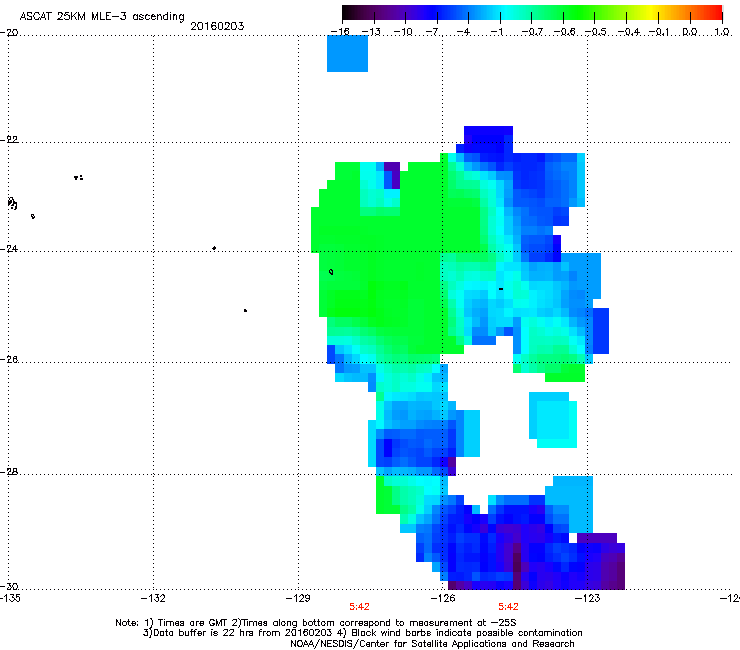Click the -0.7 color scale label
Screen dimensions: 740x650
(x=532, y=32)
